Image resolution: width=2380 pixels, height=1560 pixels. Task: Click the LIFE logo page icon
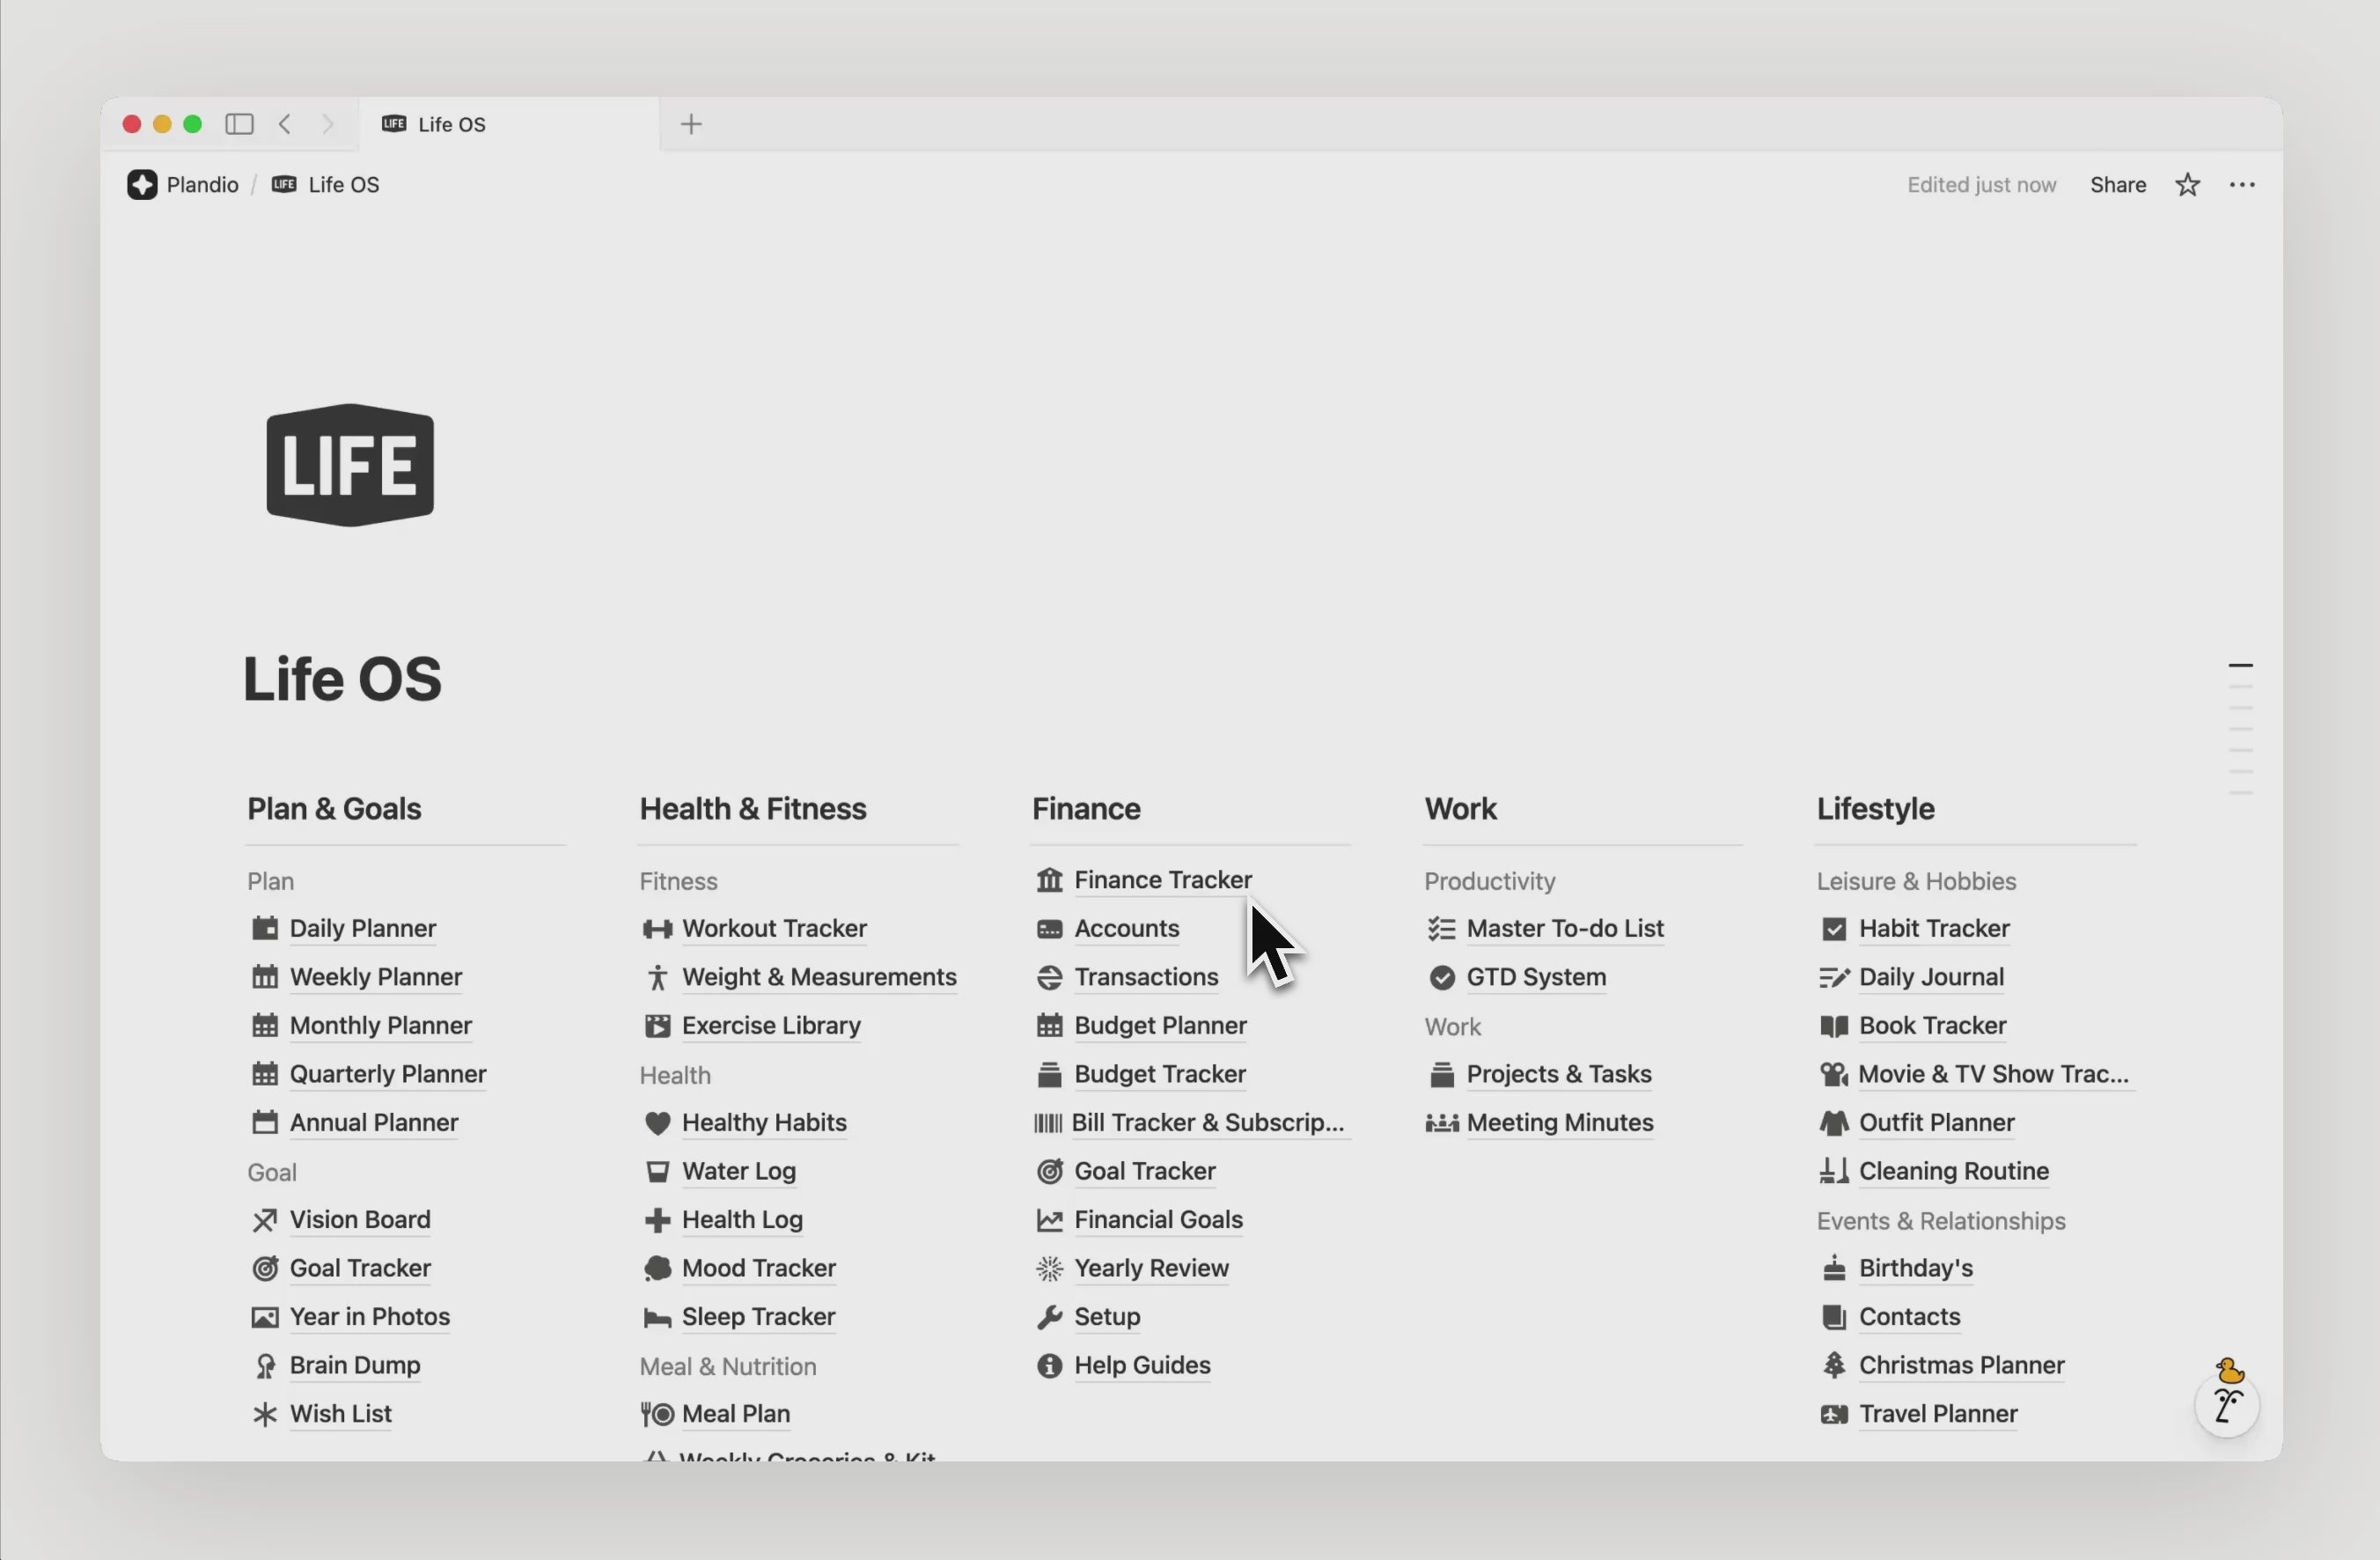(350, 463)
